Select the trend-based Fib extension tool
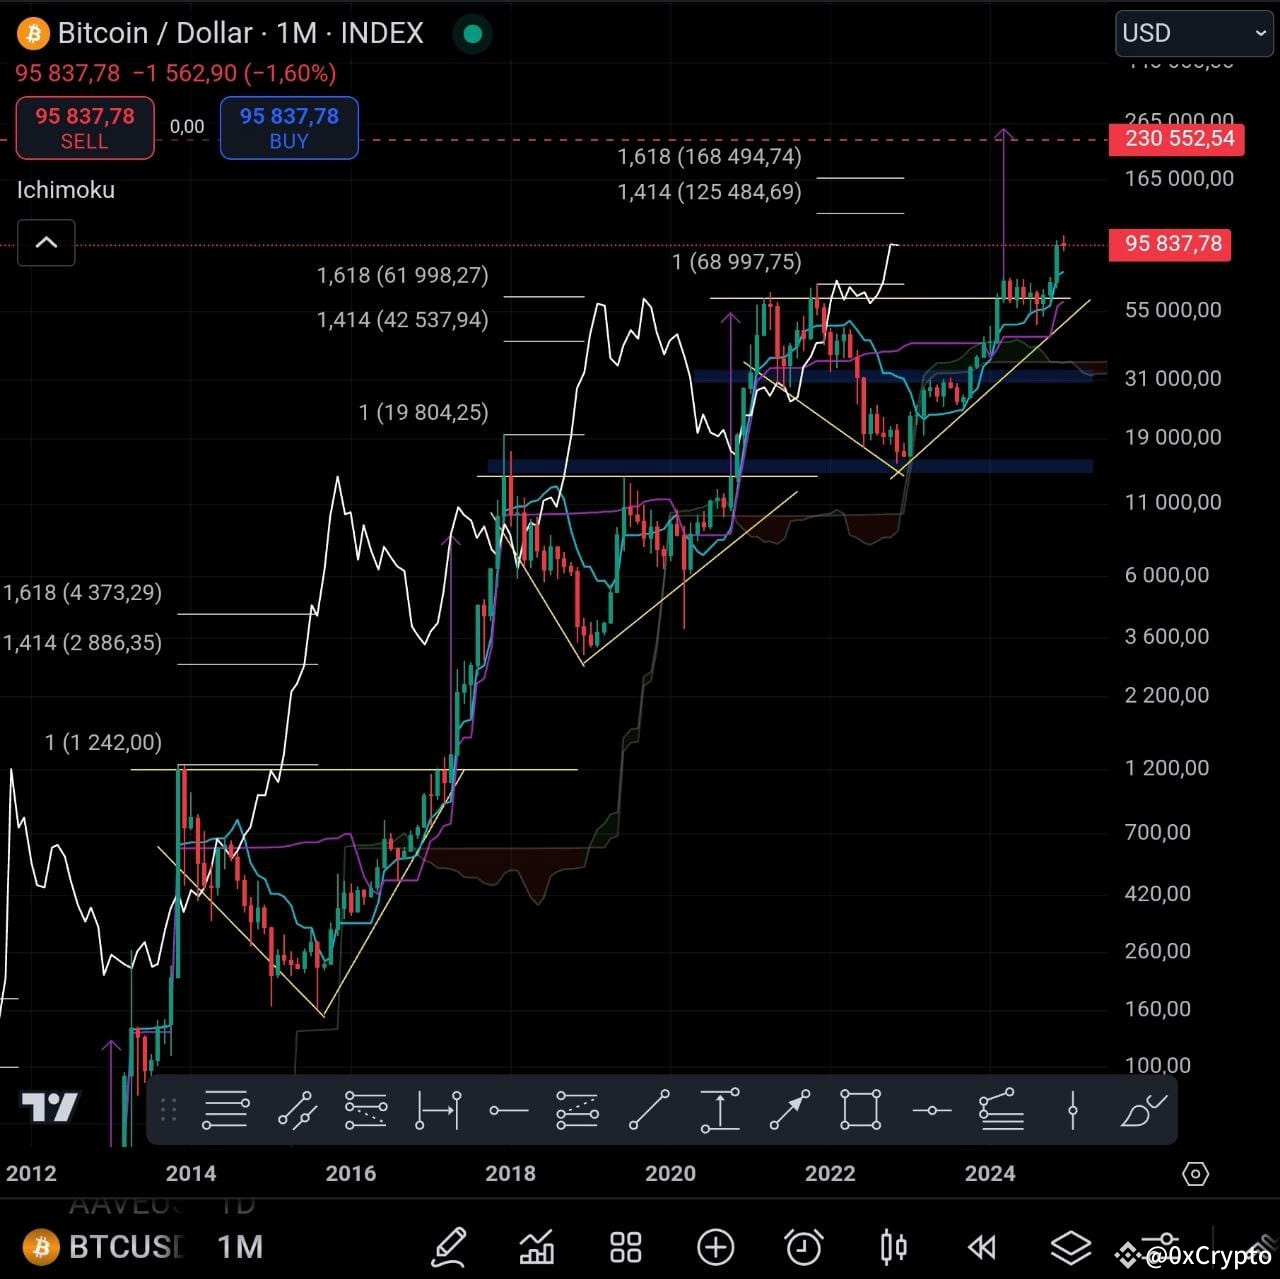Image resolution: width=1280 pixels, height=1279 pixels. point(366,1110)
